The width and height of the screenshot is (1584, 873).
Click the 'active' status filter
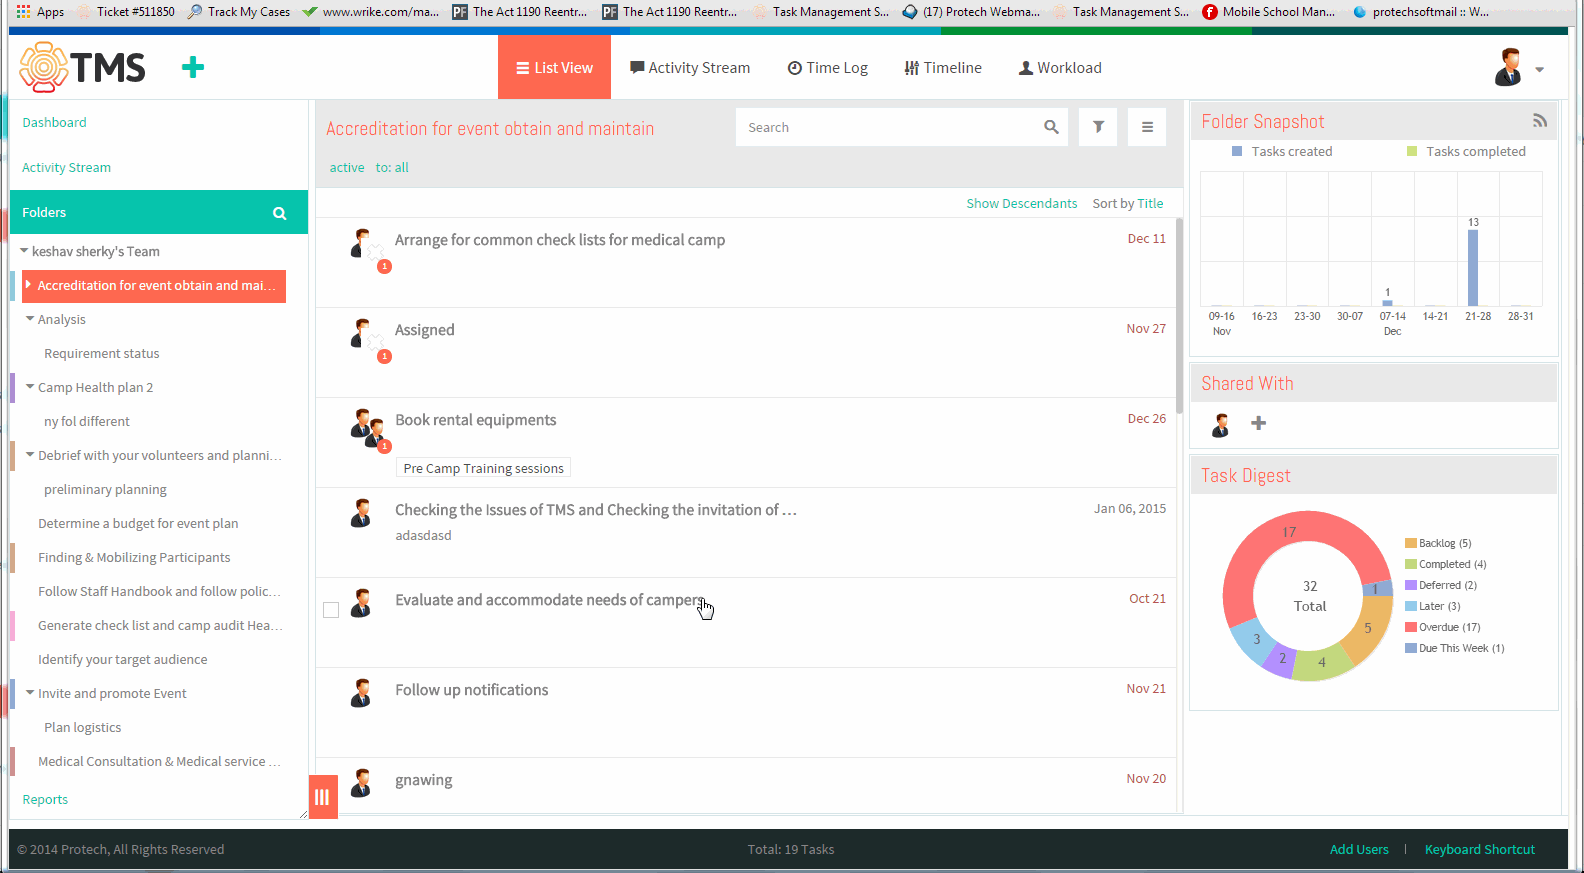point(347,167)
